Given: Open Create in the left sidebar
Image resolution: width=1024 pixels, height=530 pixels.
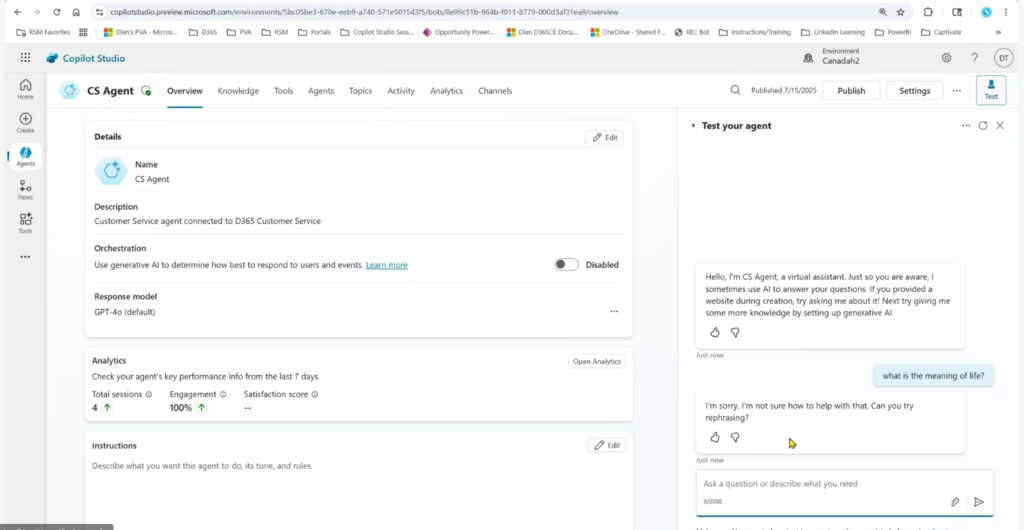Looking at the screenshot, I should [25, 123].
